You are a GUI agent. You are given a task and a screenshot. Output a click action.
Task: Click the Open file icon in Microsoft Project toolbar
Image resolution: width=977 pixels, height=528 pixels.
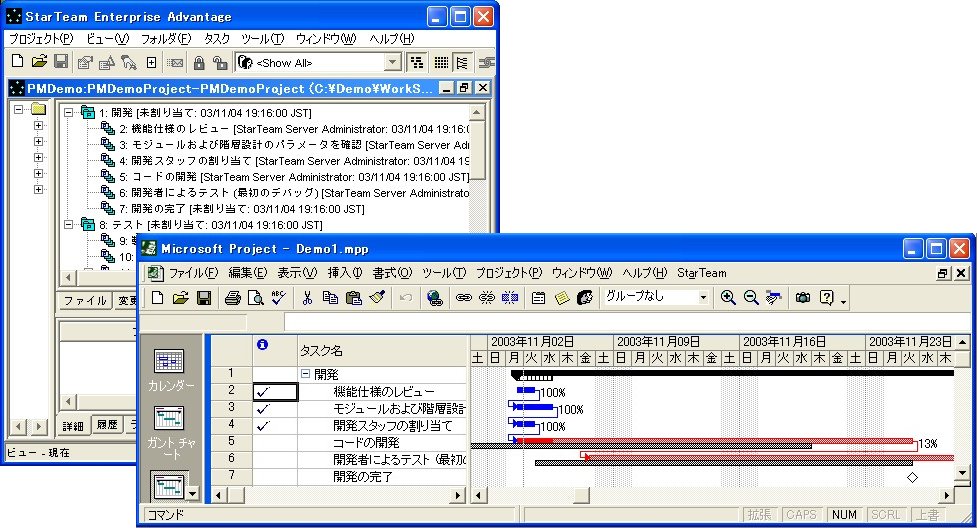(x=180, y=298)
